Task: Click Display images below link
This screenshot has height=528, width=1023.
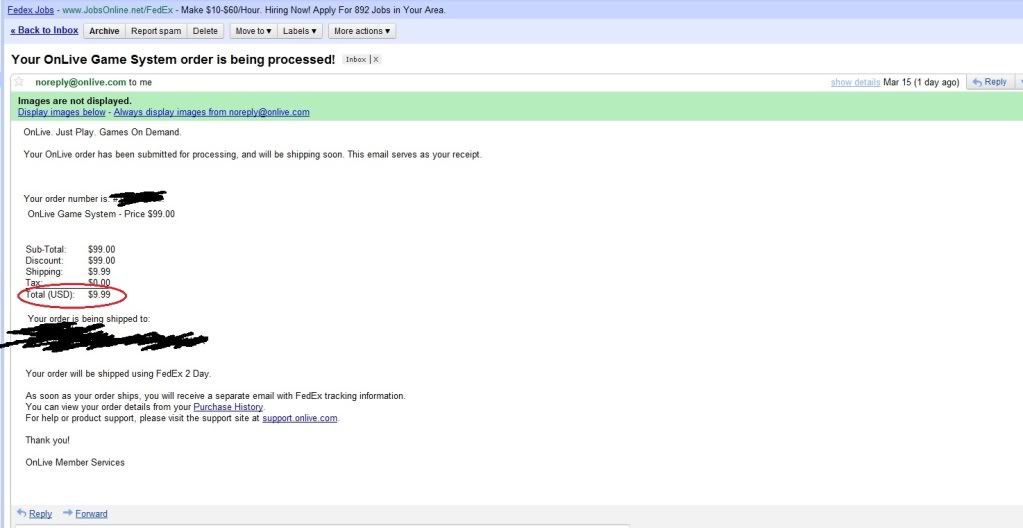Action: pyautogui.click(x=61, y=112)
